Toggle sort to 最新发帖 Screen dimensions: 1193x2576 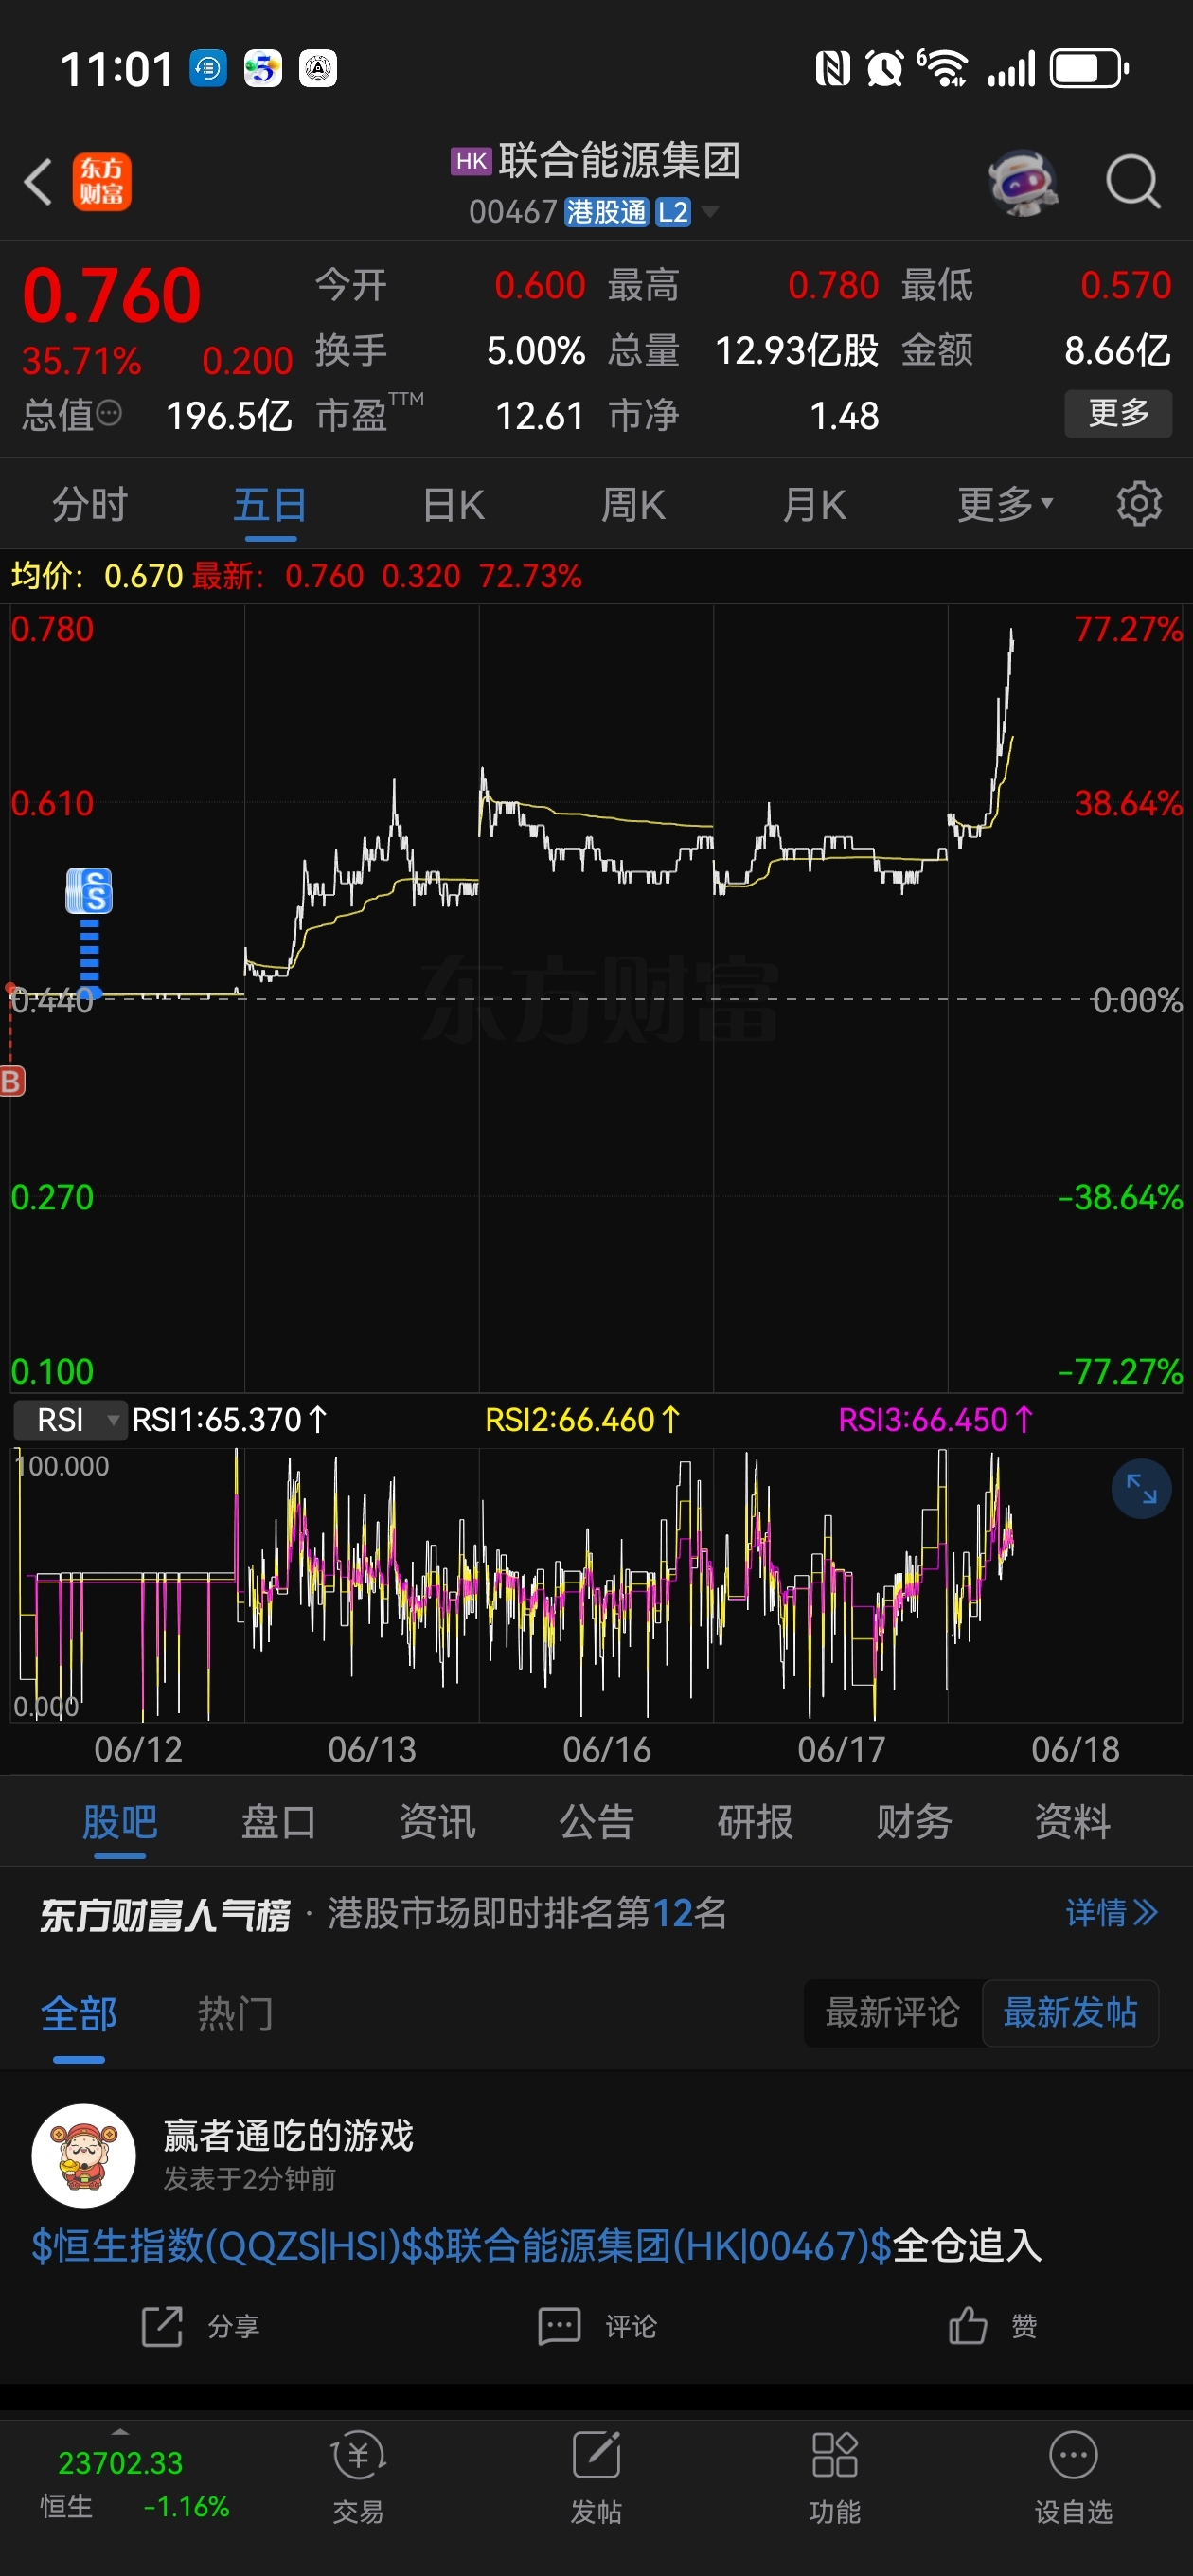click(x=1070, y=2012)
